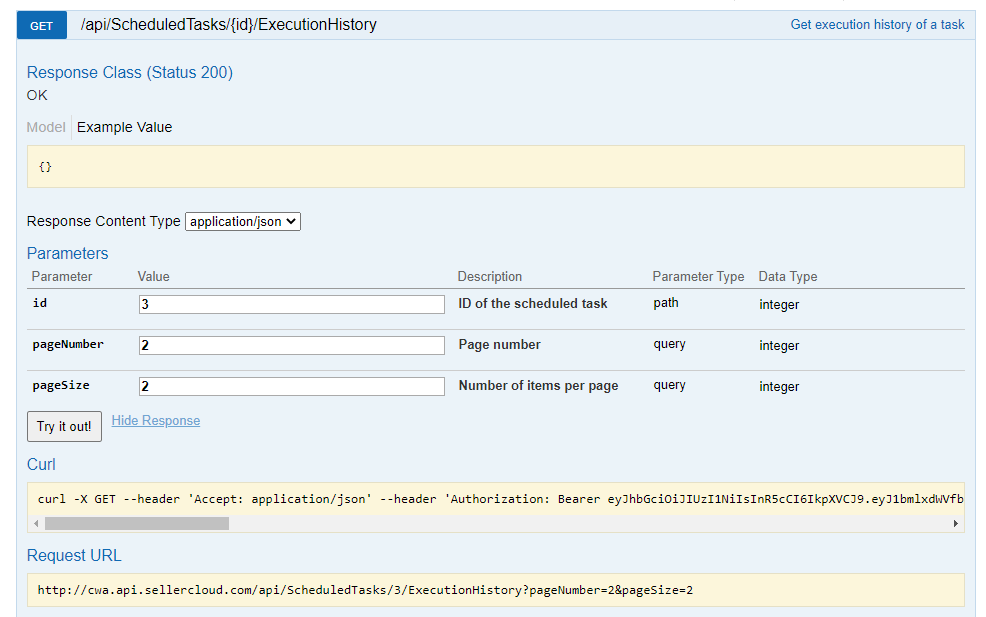The height and width of the screenshot is (617, 986).
Task: Click the 'path' parameter type cell
Action: (x=666, y=303)
